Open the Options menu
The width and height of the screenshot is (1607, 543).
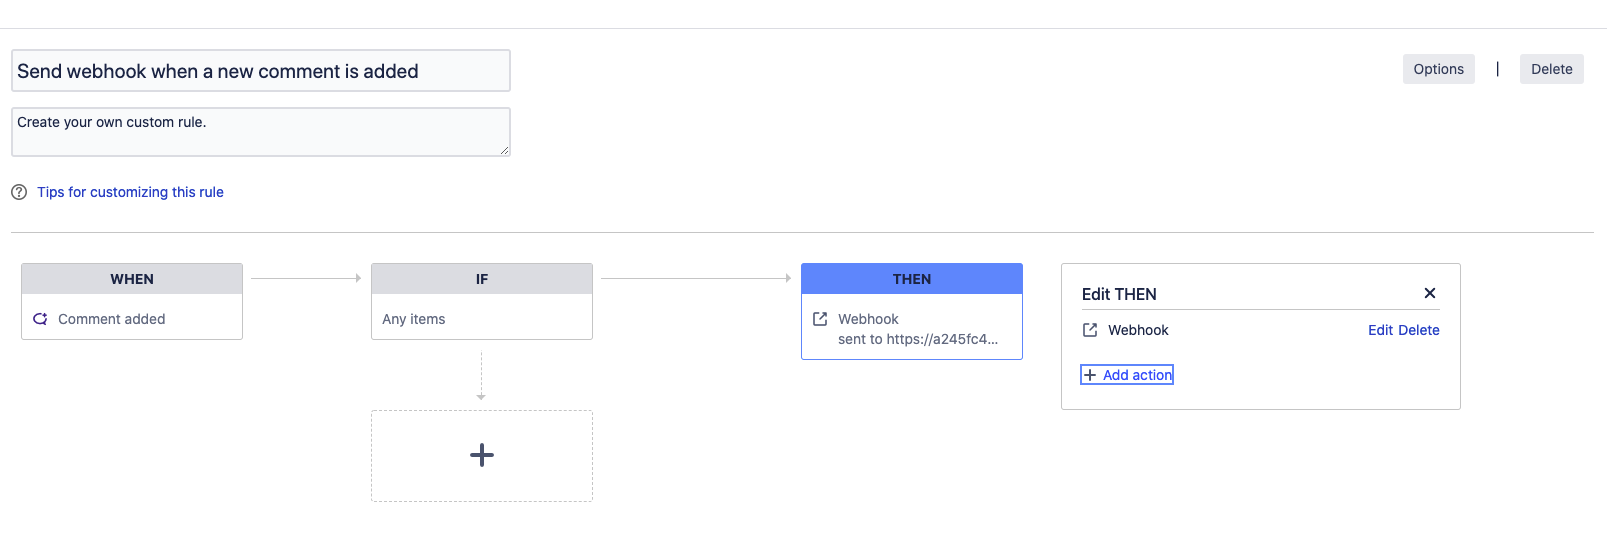1438,69
